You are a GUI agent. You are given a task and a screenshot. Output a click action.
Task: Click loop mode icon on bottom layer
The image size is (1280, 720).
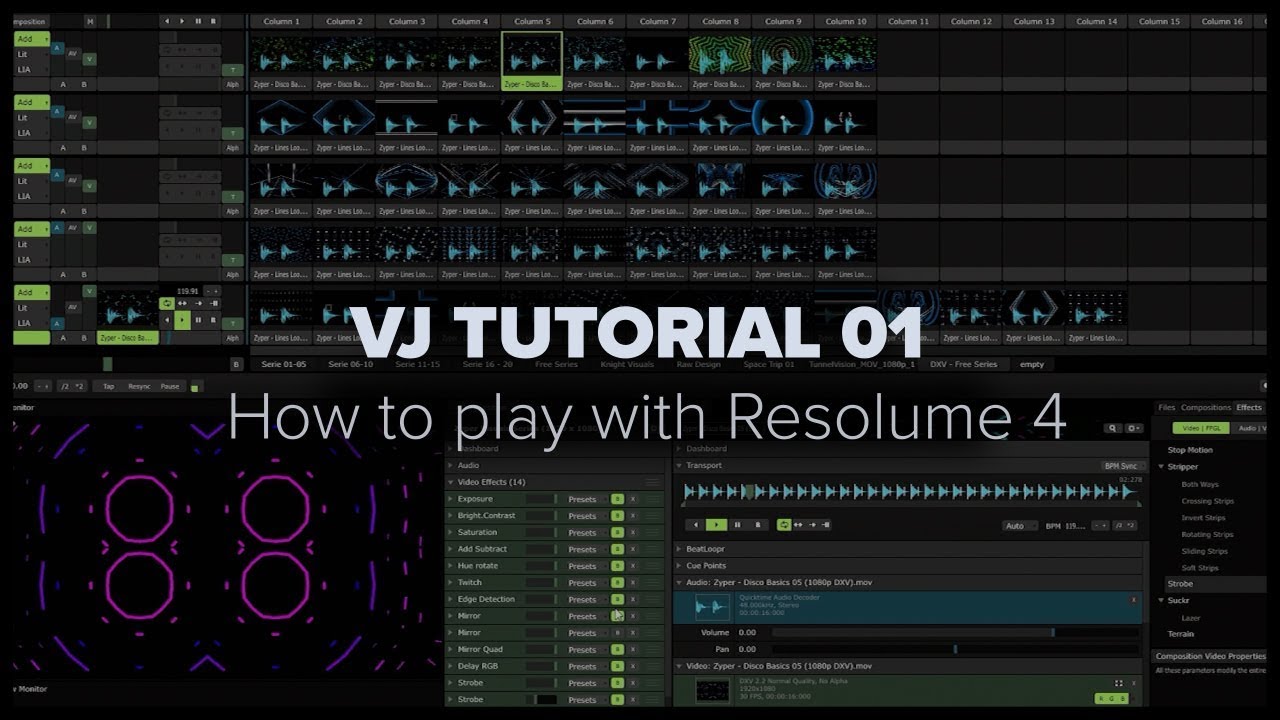click(x=167, y=303)
